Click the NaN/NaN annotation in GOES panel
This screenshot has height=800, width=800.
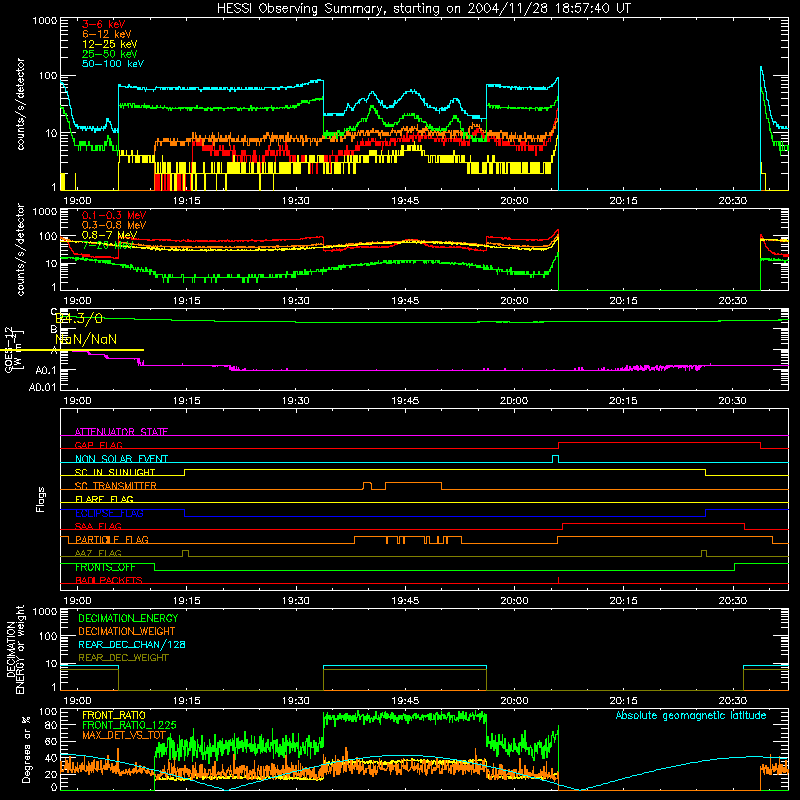(x=86, y=339)
